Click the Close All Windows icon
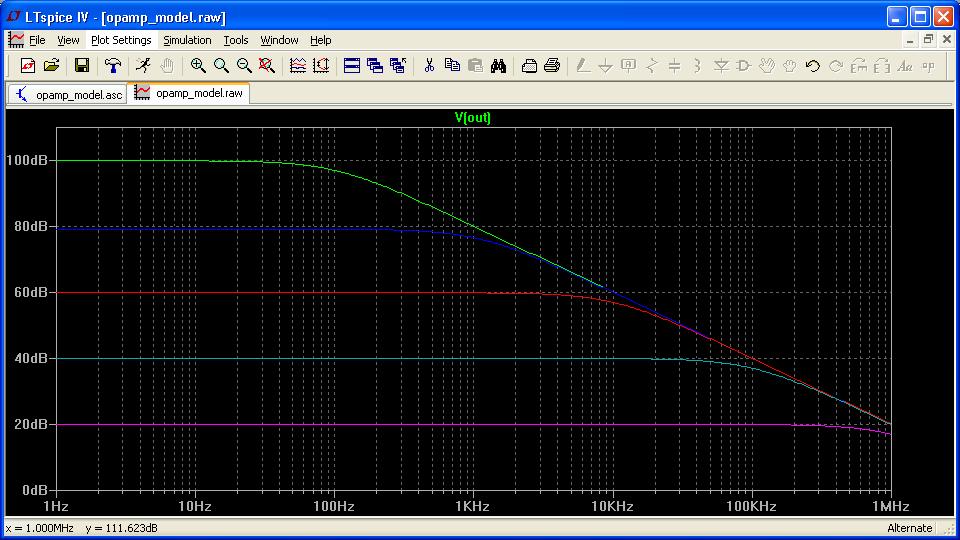Image resolution: width=960 pixels, height=540 pixels. coord(398,66)
